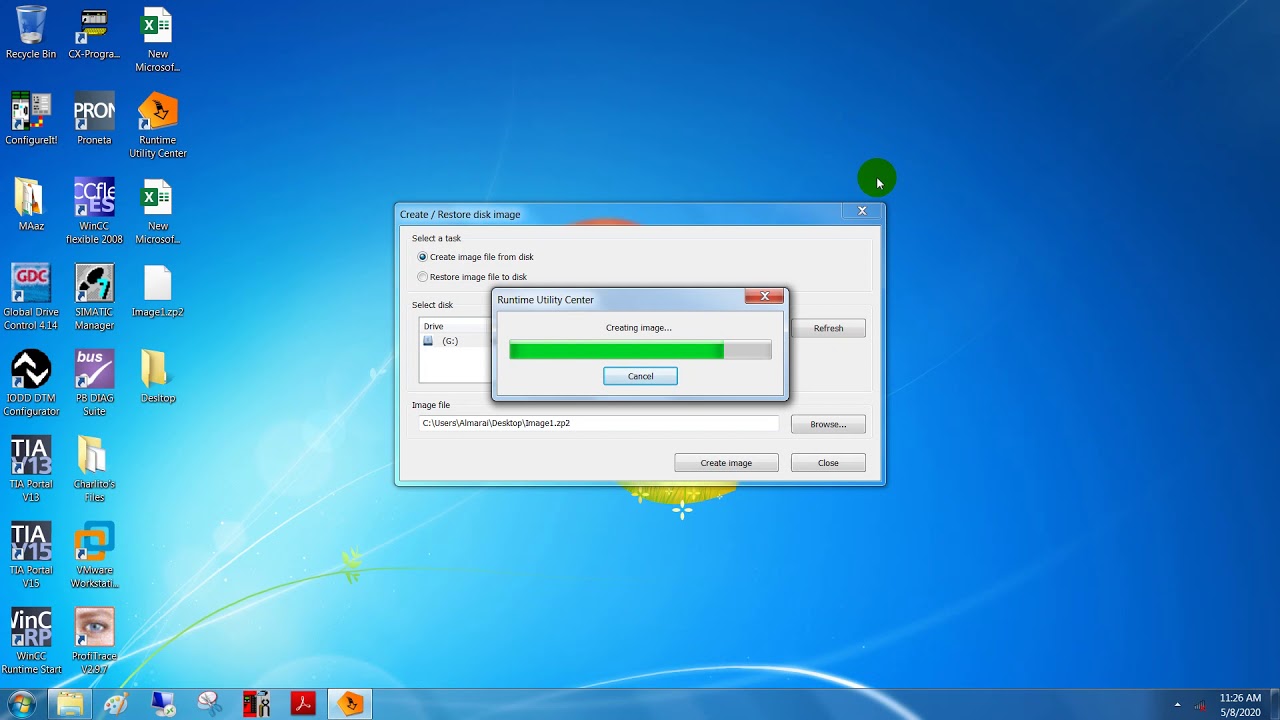Image resolution: width=1280 pixels, height=720 pixels.
Task: Open the ProfiTrace V2.9.7 shortcut
Action: click(94, 641)
